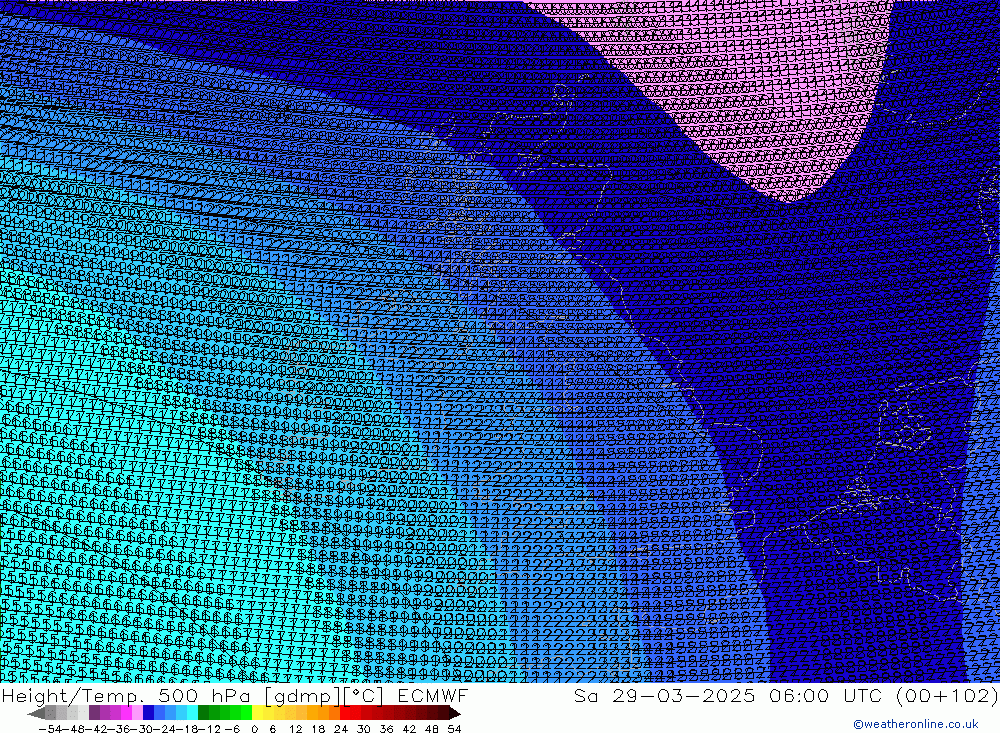
Task: Select the cyan legend swatch
Action: 192,713
